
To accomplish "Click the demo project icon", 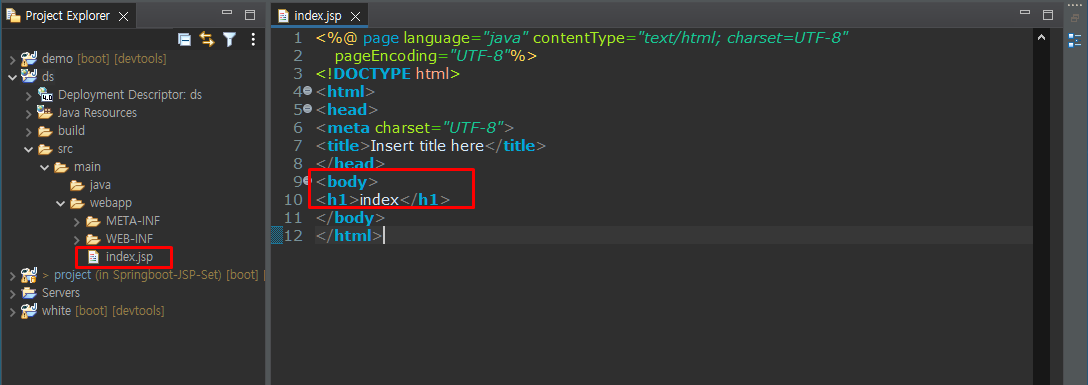I will click(x=28, y=58).
